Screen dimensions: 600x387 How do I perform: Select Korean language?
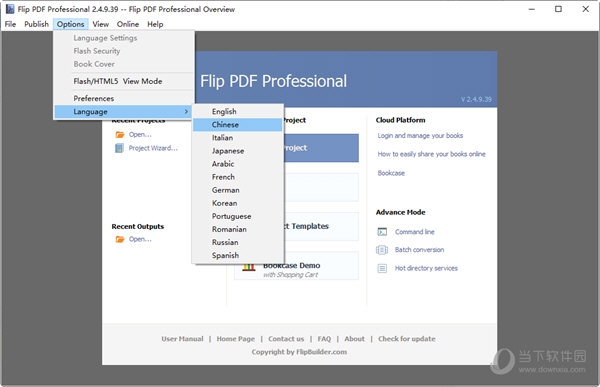click(238, 203)
